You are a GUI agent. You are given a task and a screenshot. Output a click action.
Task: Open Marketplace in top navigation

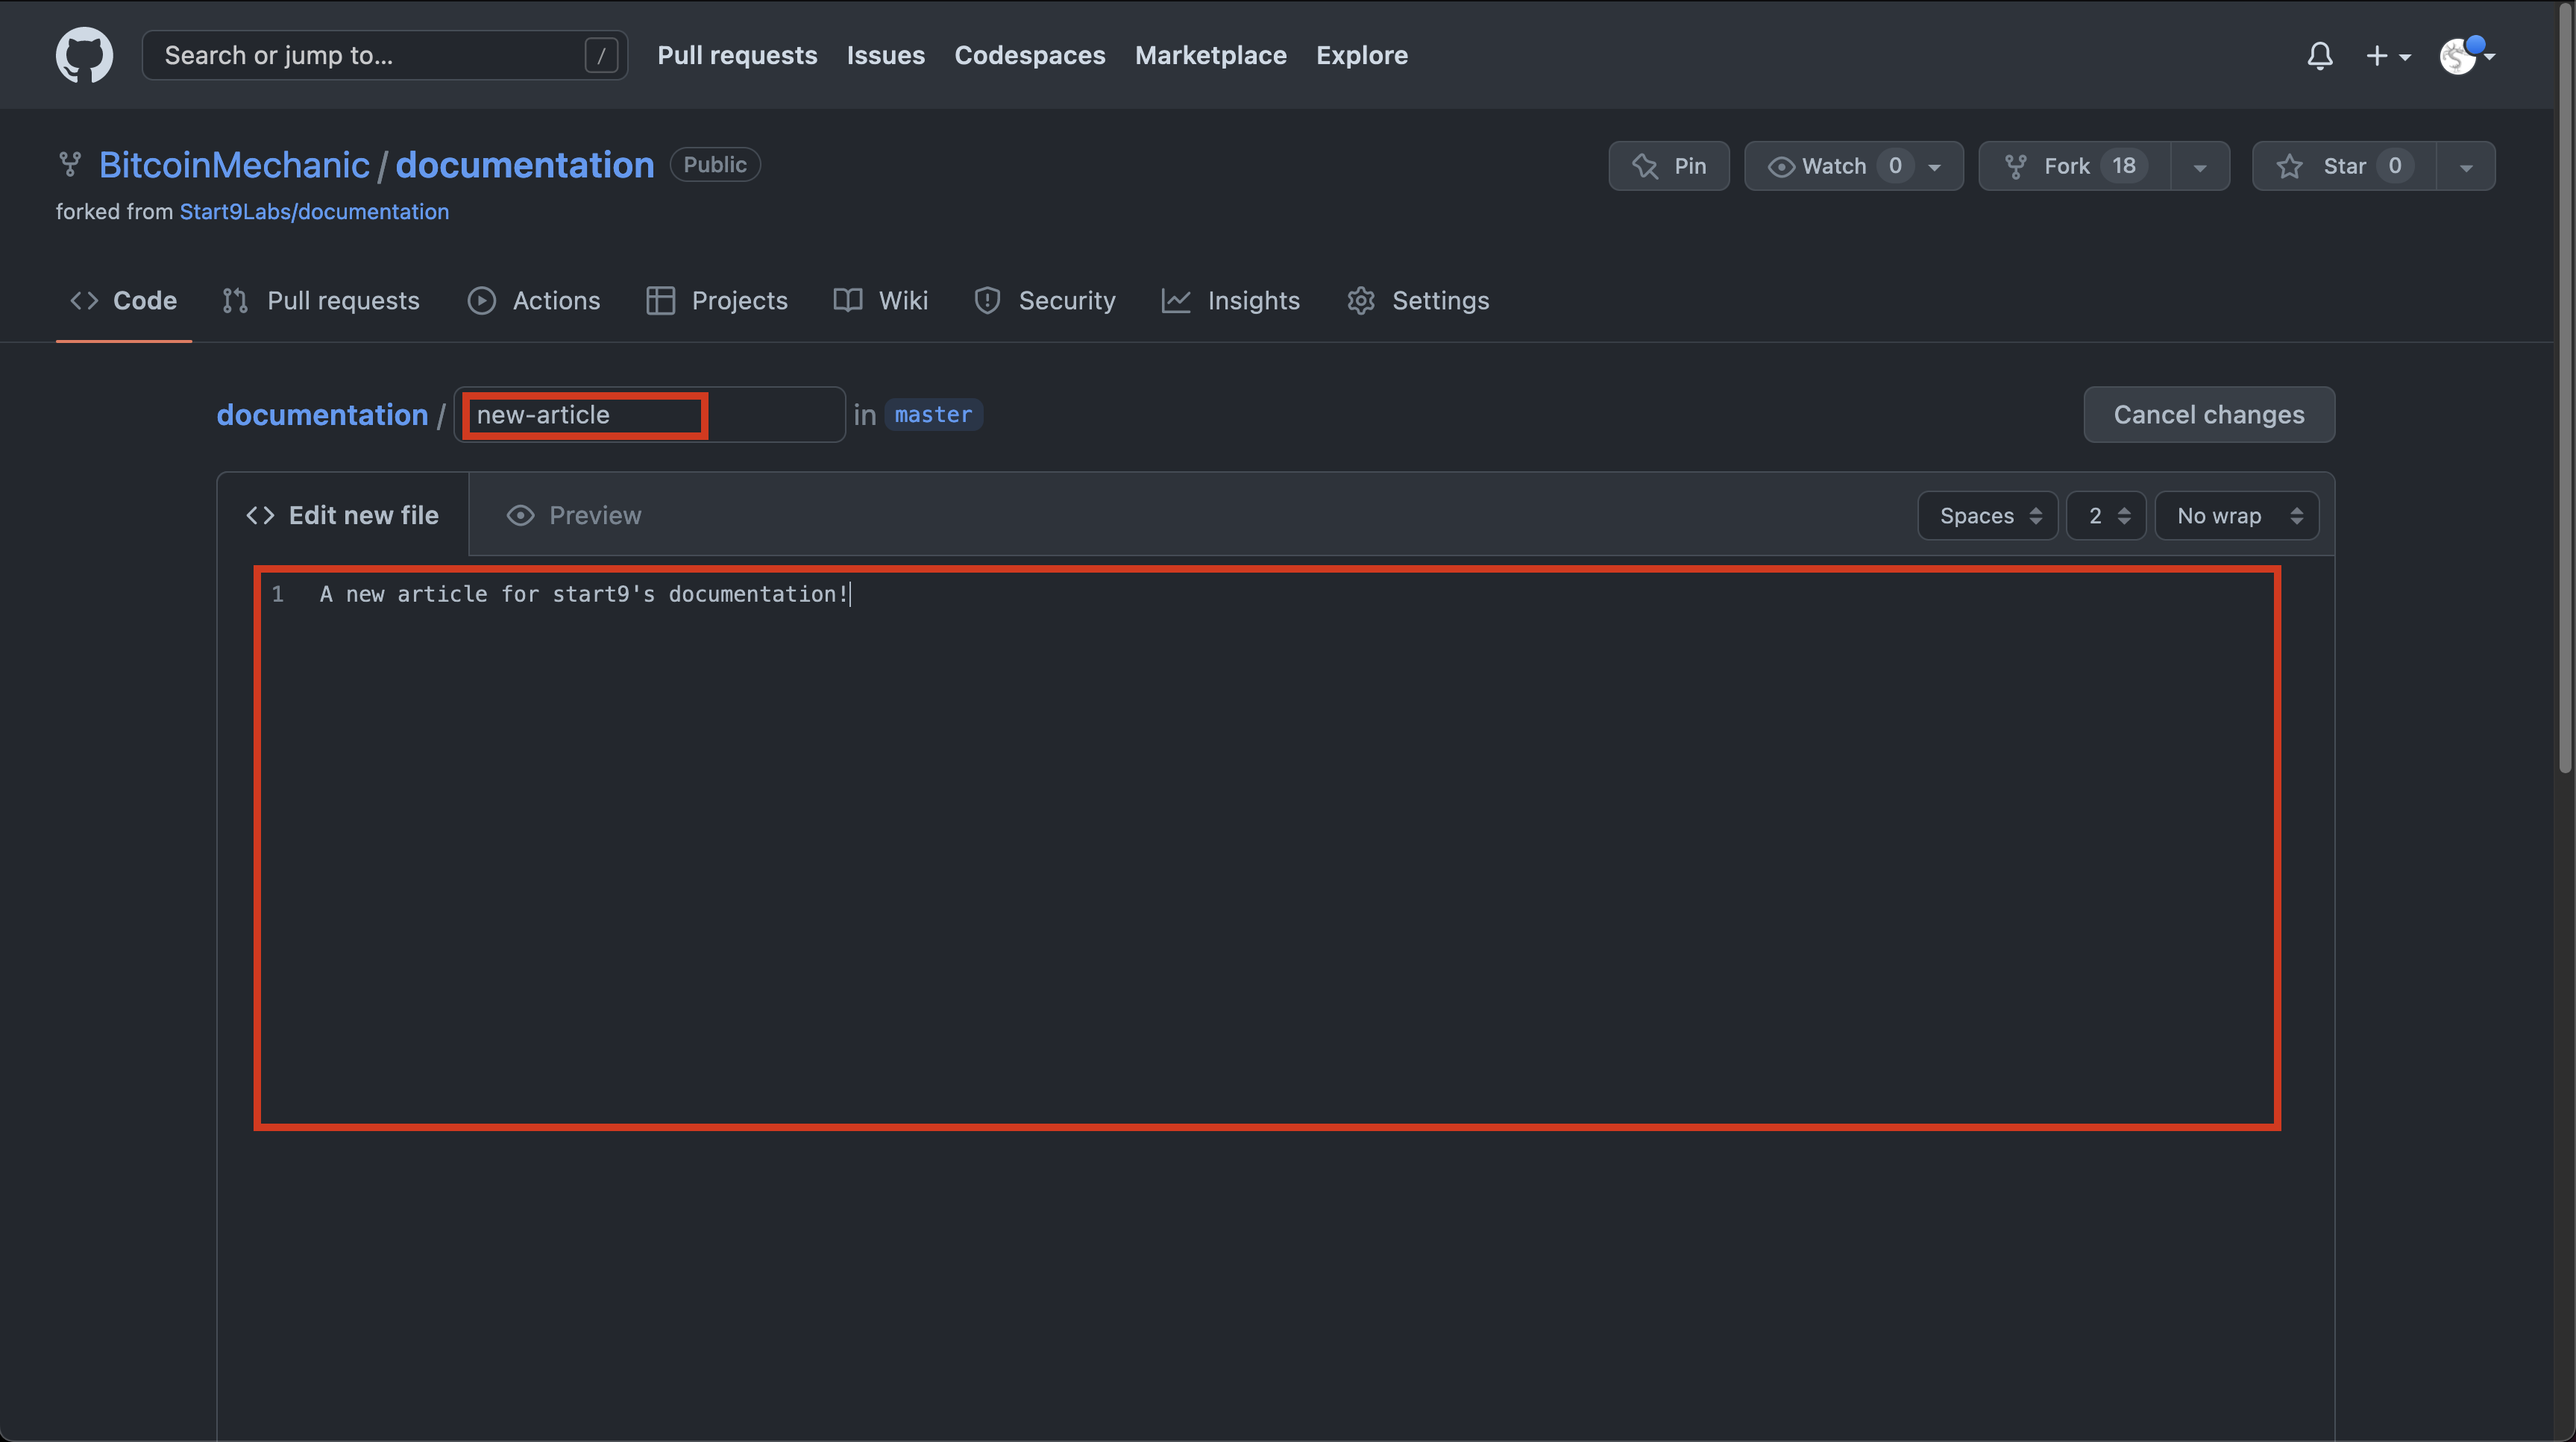1210,55
